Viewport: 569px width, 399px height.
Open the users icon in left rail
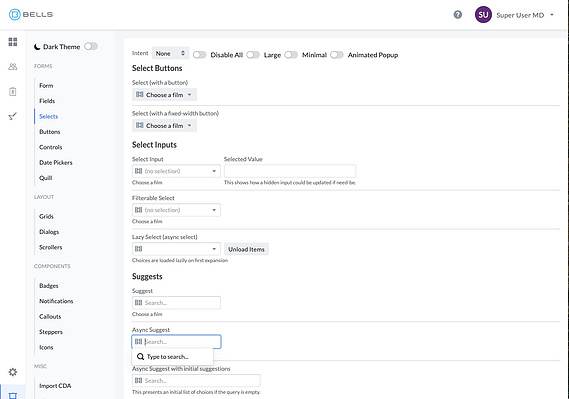[13, 66]
